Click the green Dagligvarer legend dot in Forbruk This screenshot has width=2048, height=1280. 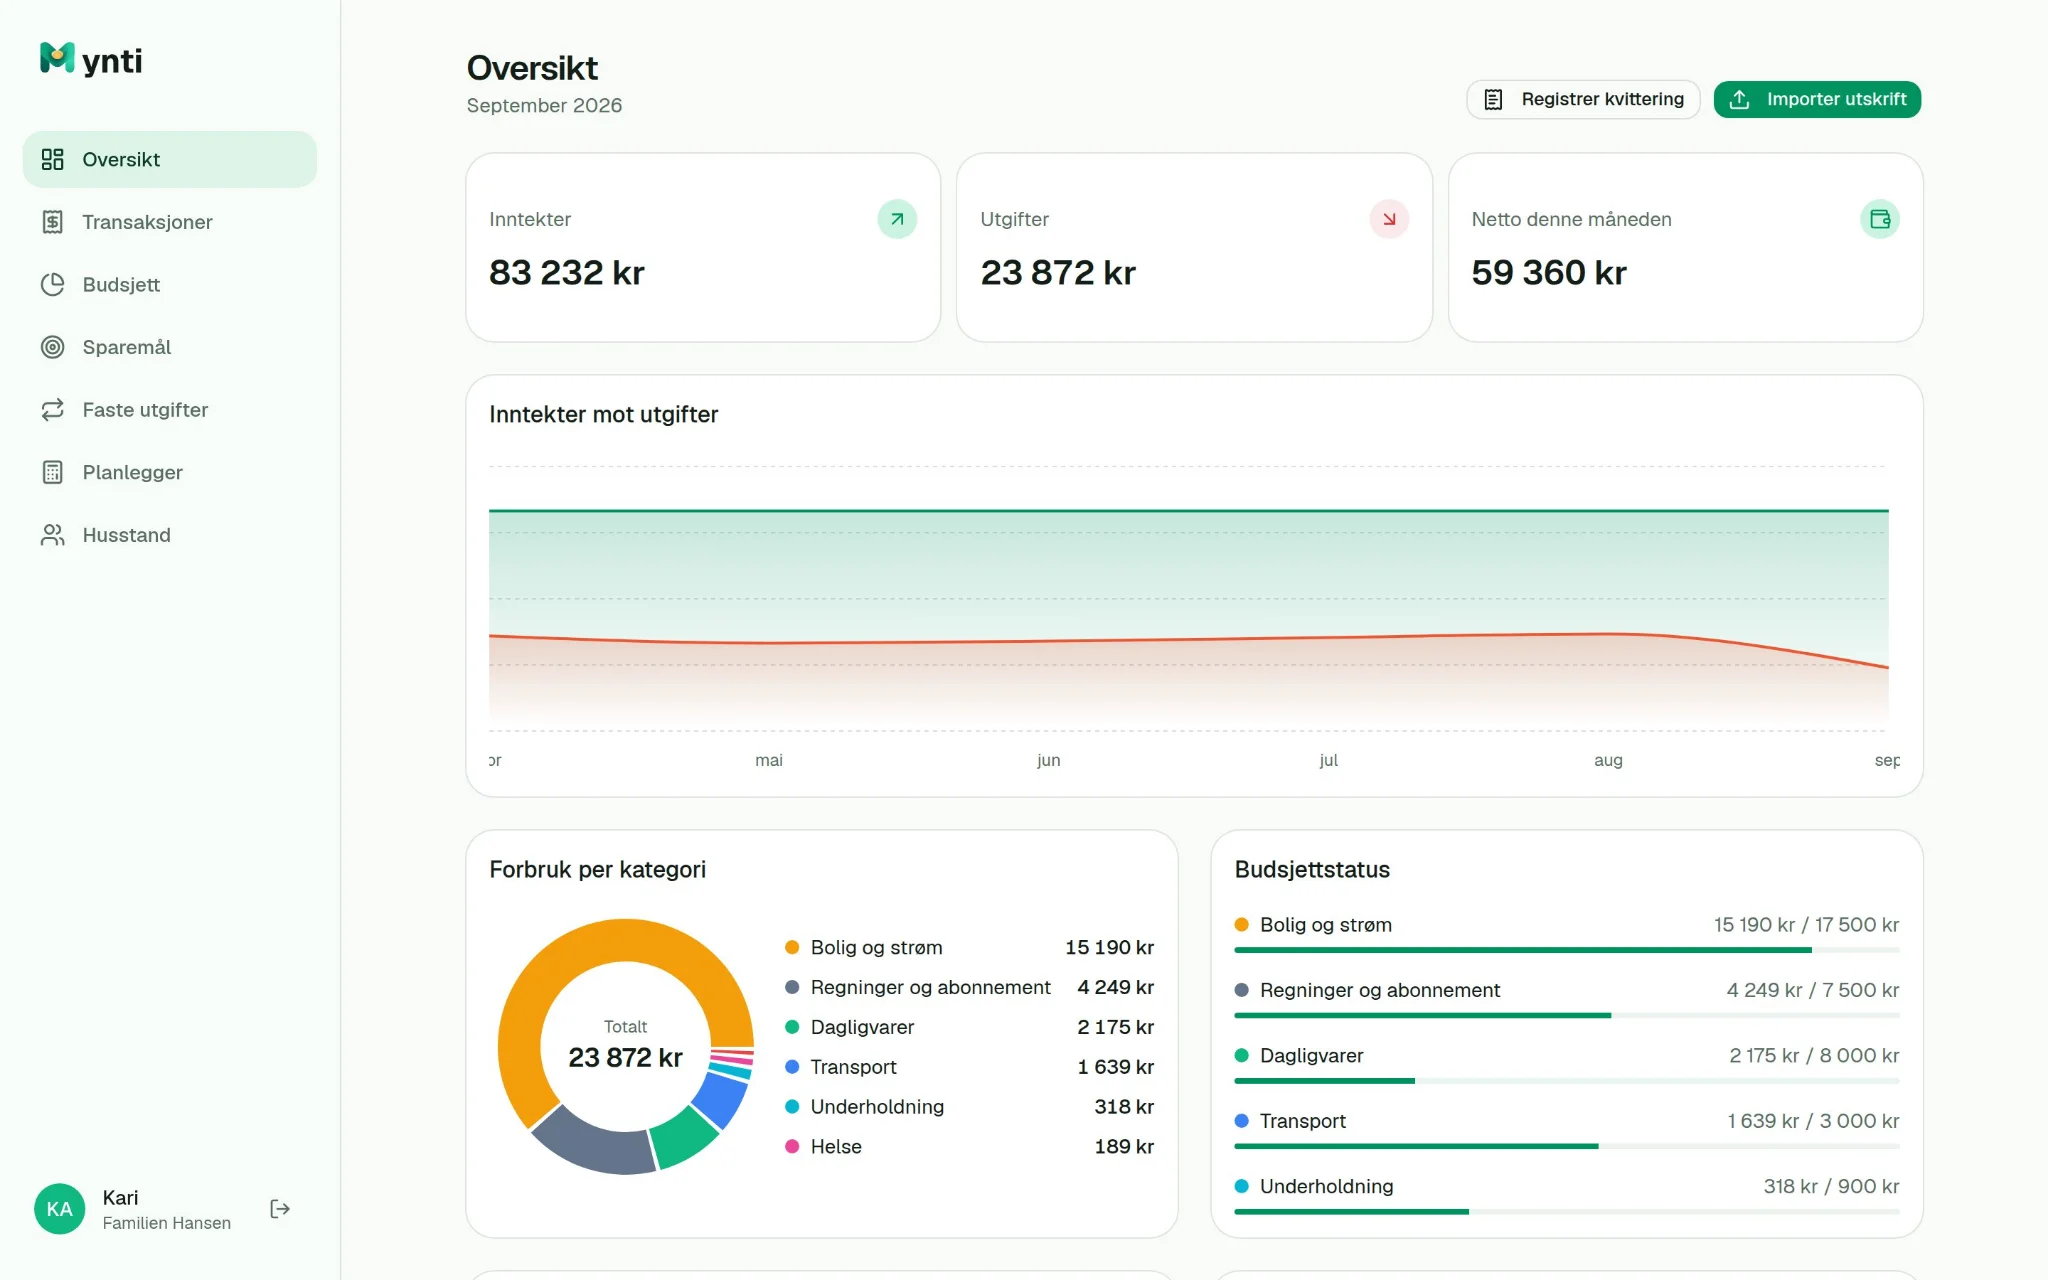tap(792, 1027)
